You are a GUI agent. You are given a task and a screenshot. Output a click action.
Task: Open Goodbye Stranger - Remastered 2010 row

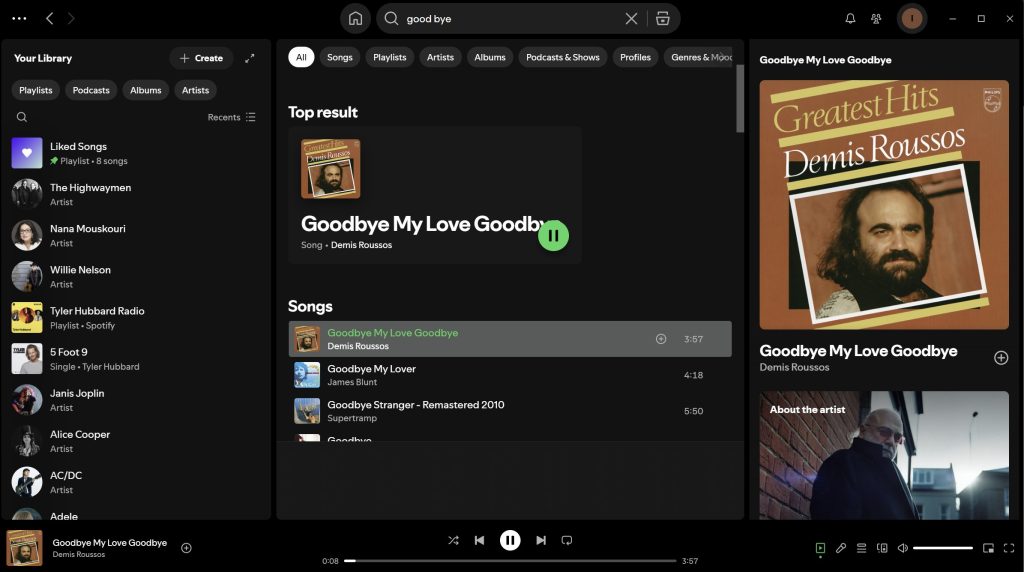tap(510, 411)
